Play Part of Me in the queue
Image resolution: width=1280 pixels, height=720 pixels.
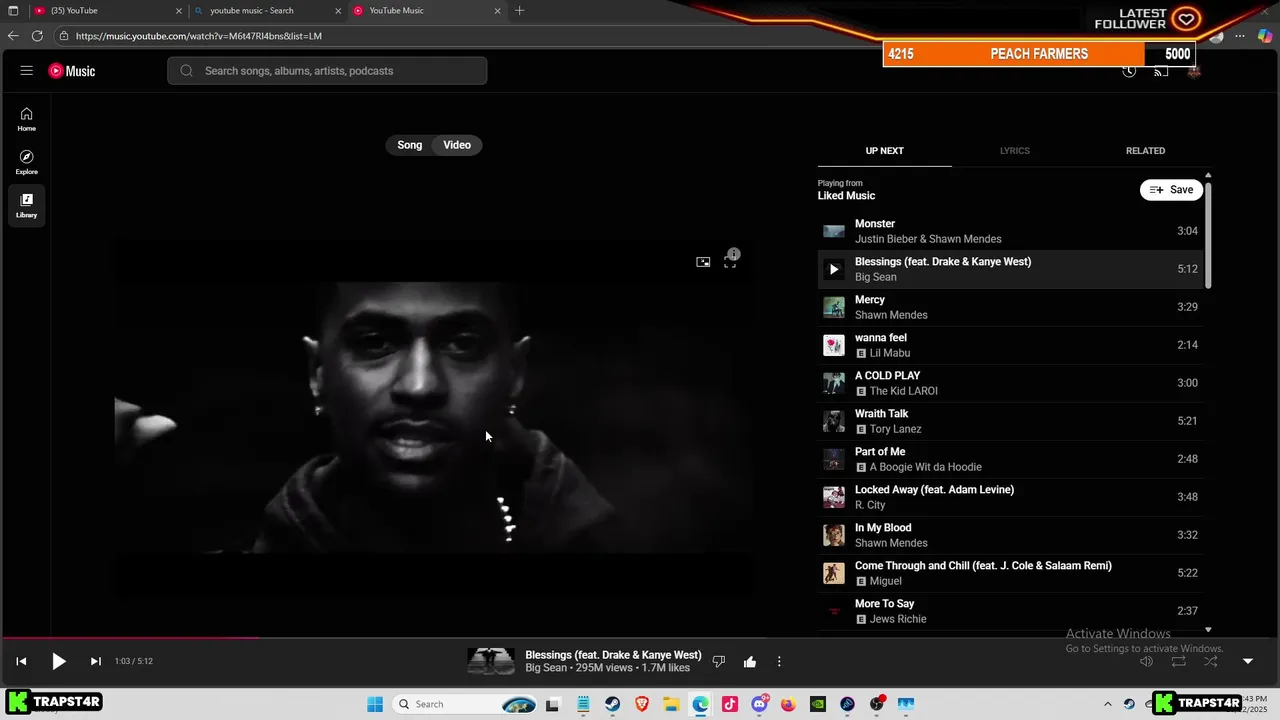click(1011, 459)
